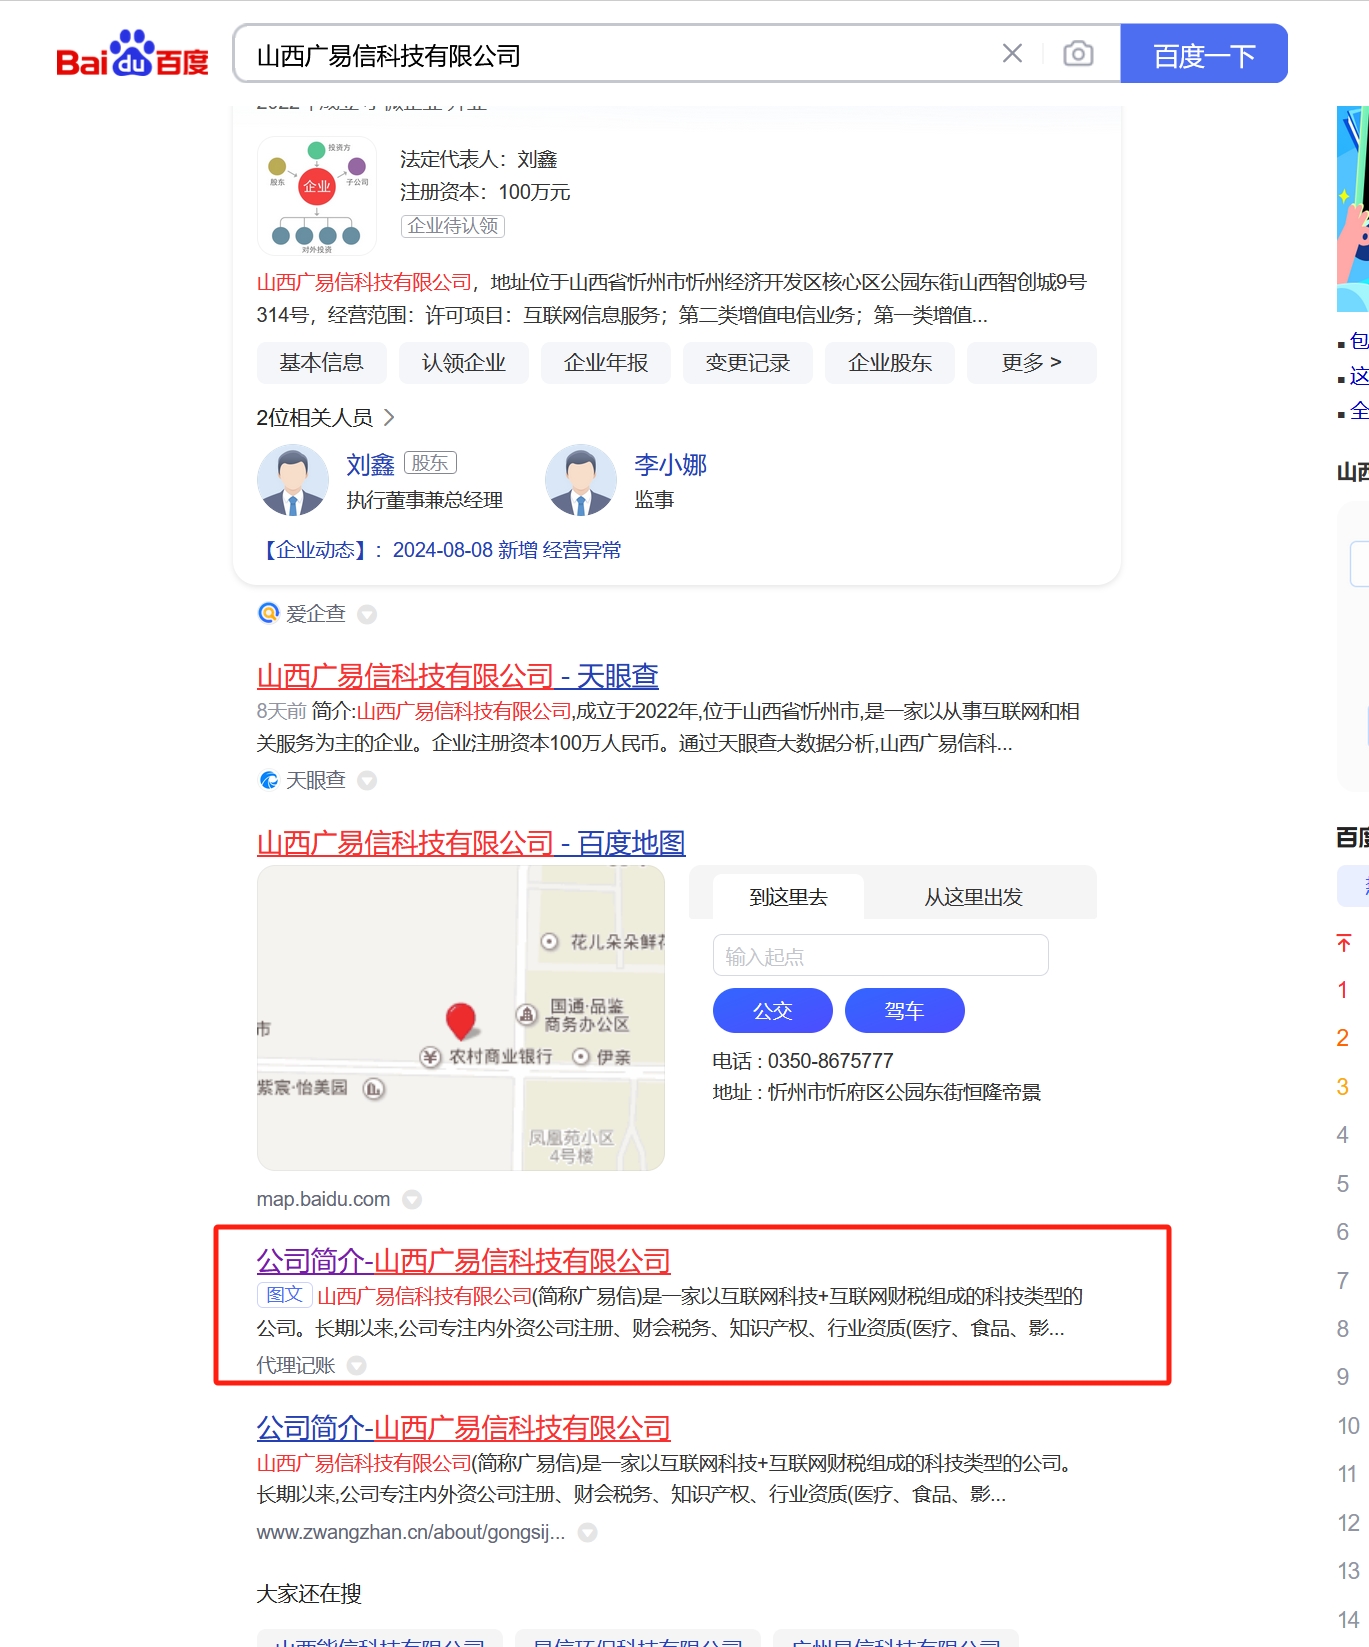Expand the dropdown next to 爱企查
Viewport: 1369px width, 1647px height.
tap(367, 614)
